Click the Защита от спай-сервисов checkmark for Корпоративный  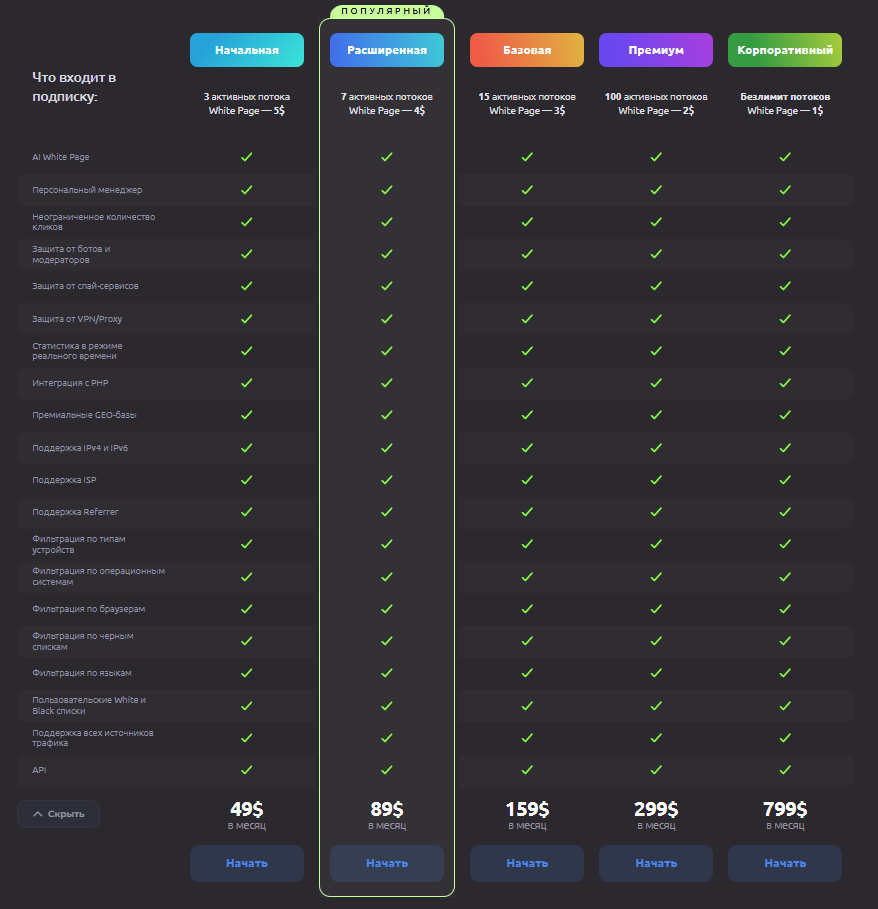tap(785, 286)
